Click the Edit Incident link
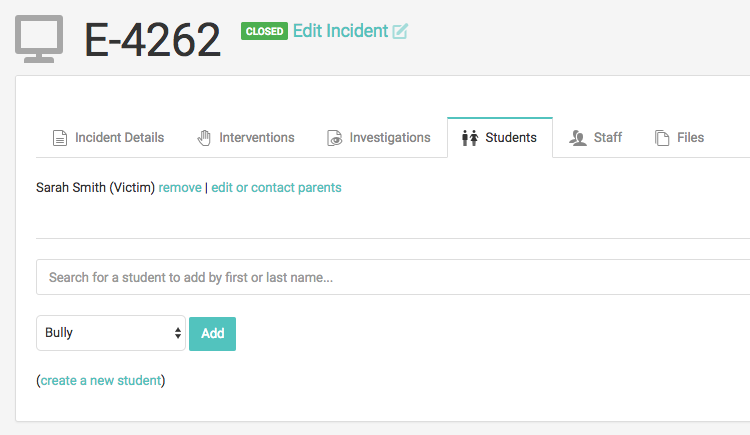 click(341, 31)
